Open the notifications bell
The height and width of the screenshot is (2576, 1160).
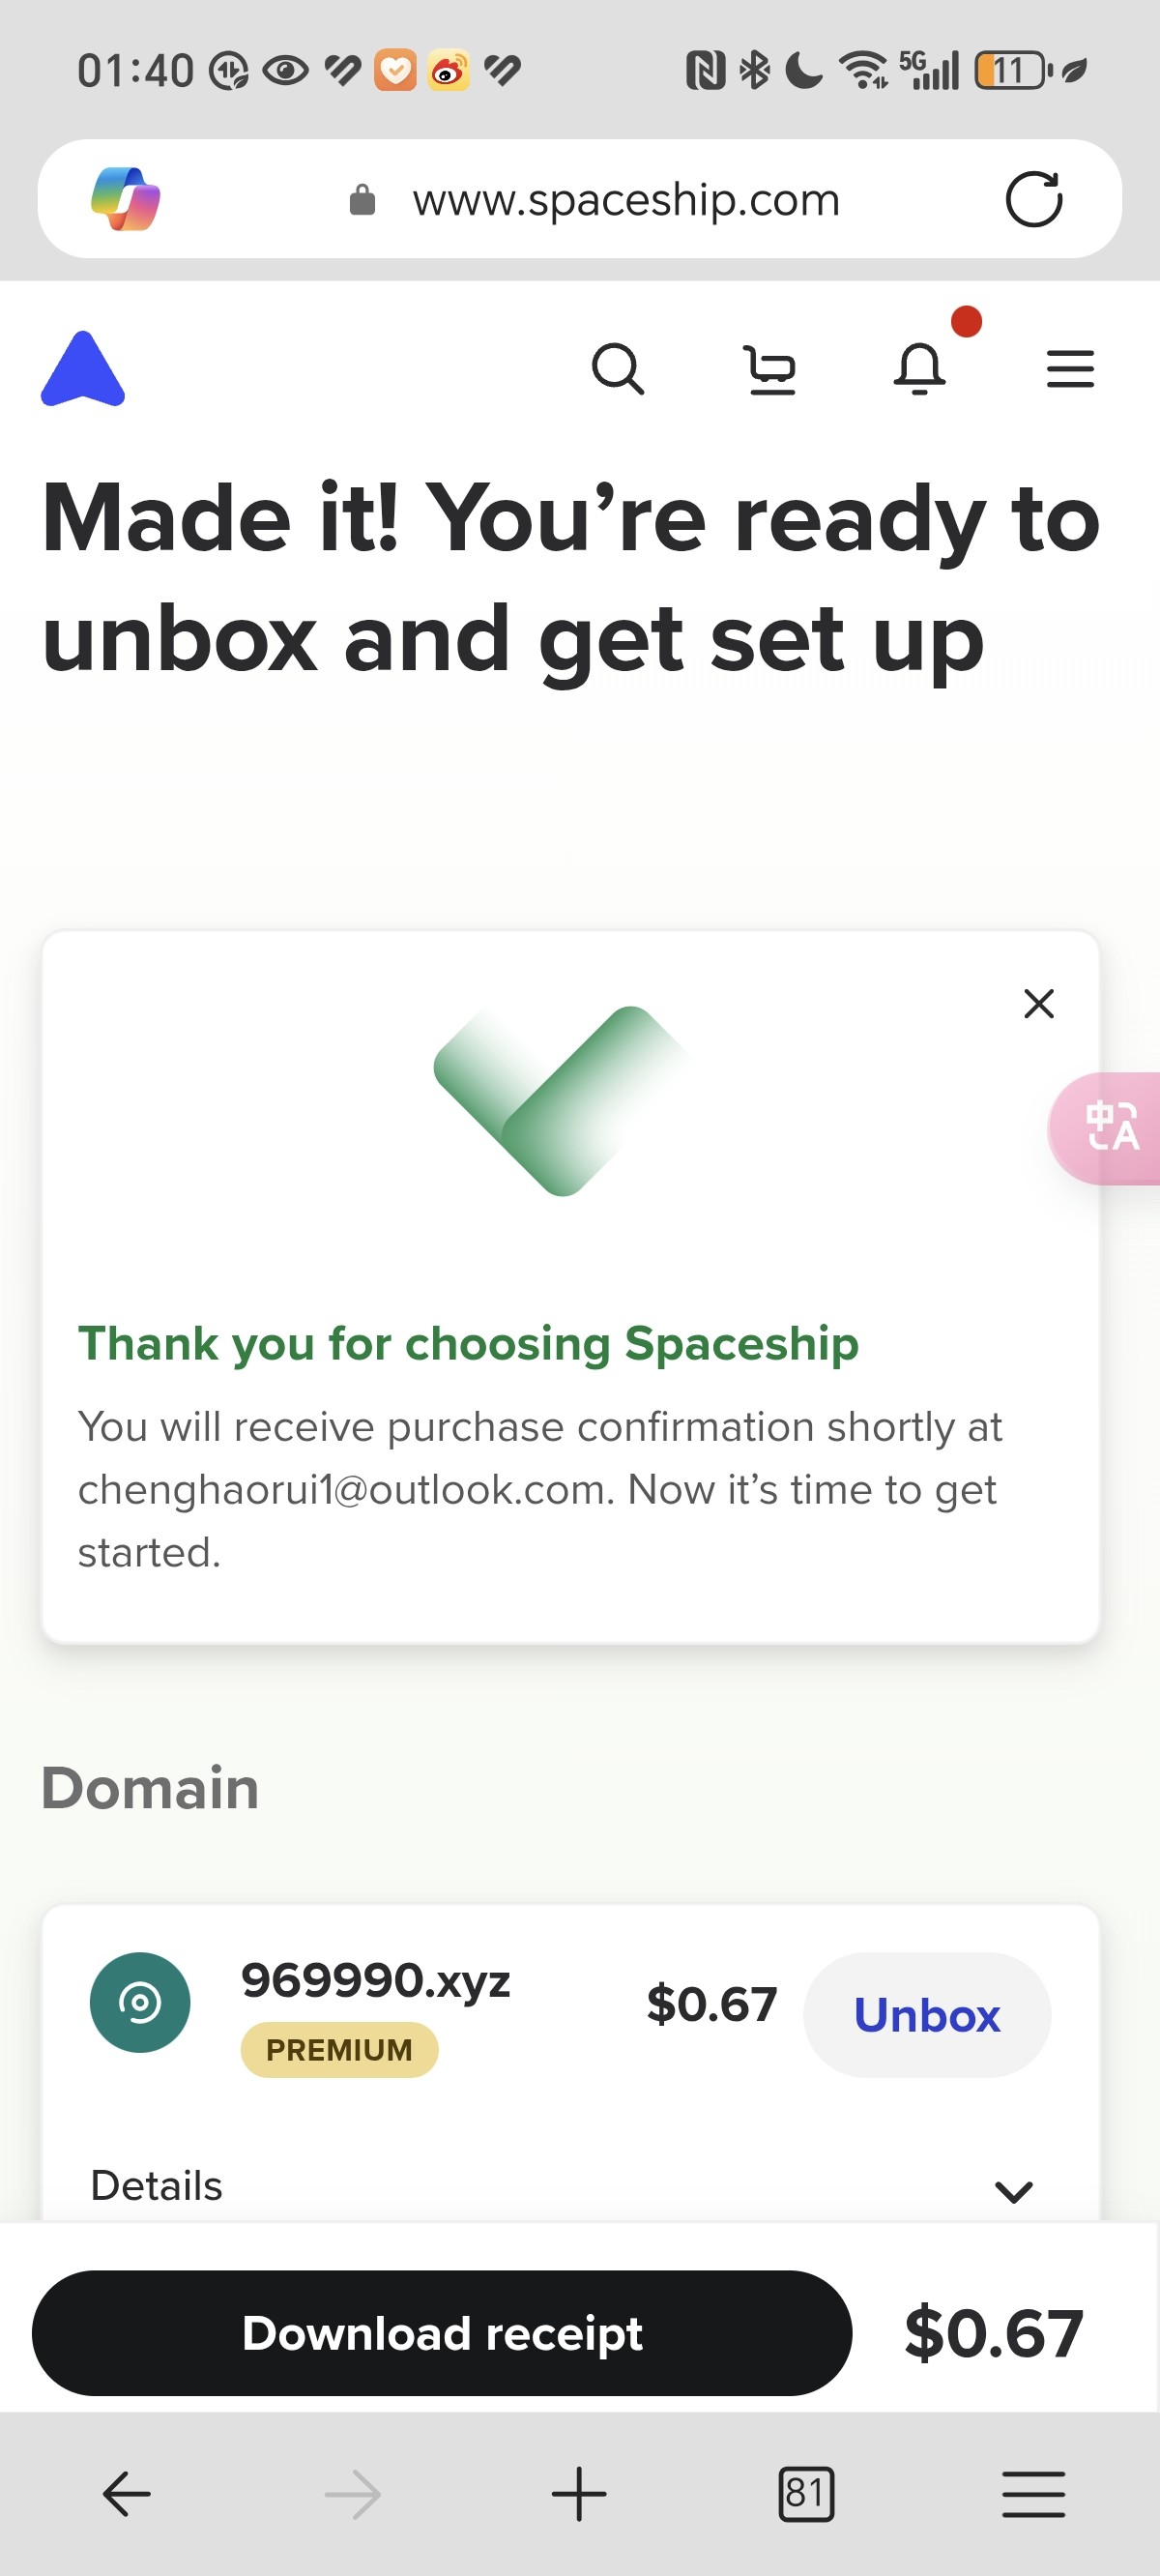pos(919,369)
